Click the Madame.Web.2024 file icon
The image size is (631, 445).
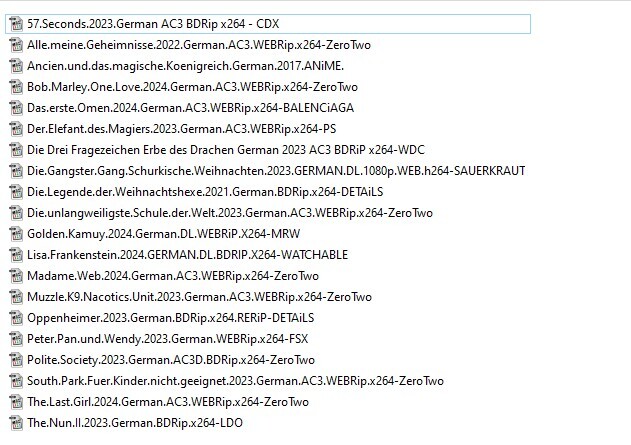coord(16,276)
